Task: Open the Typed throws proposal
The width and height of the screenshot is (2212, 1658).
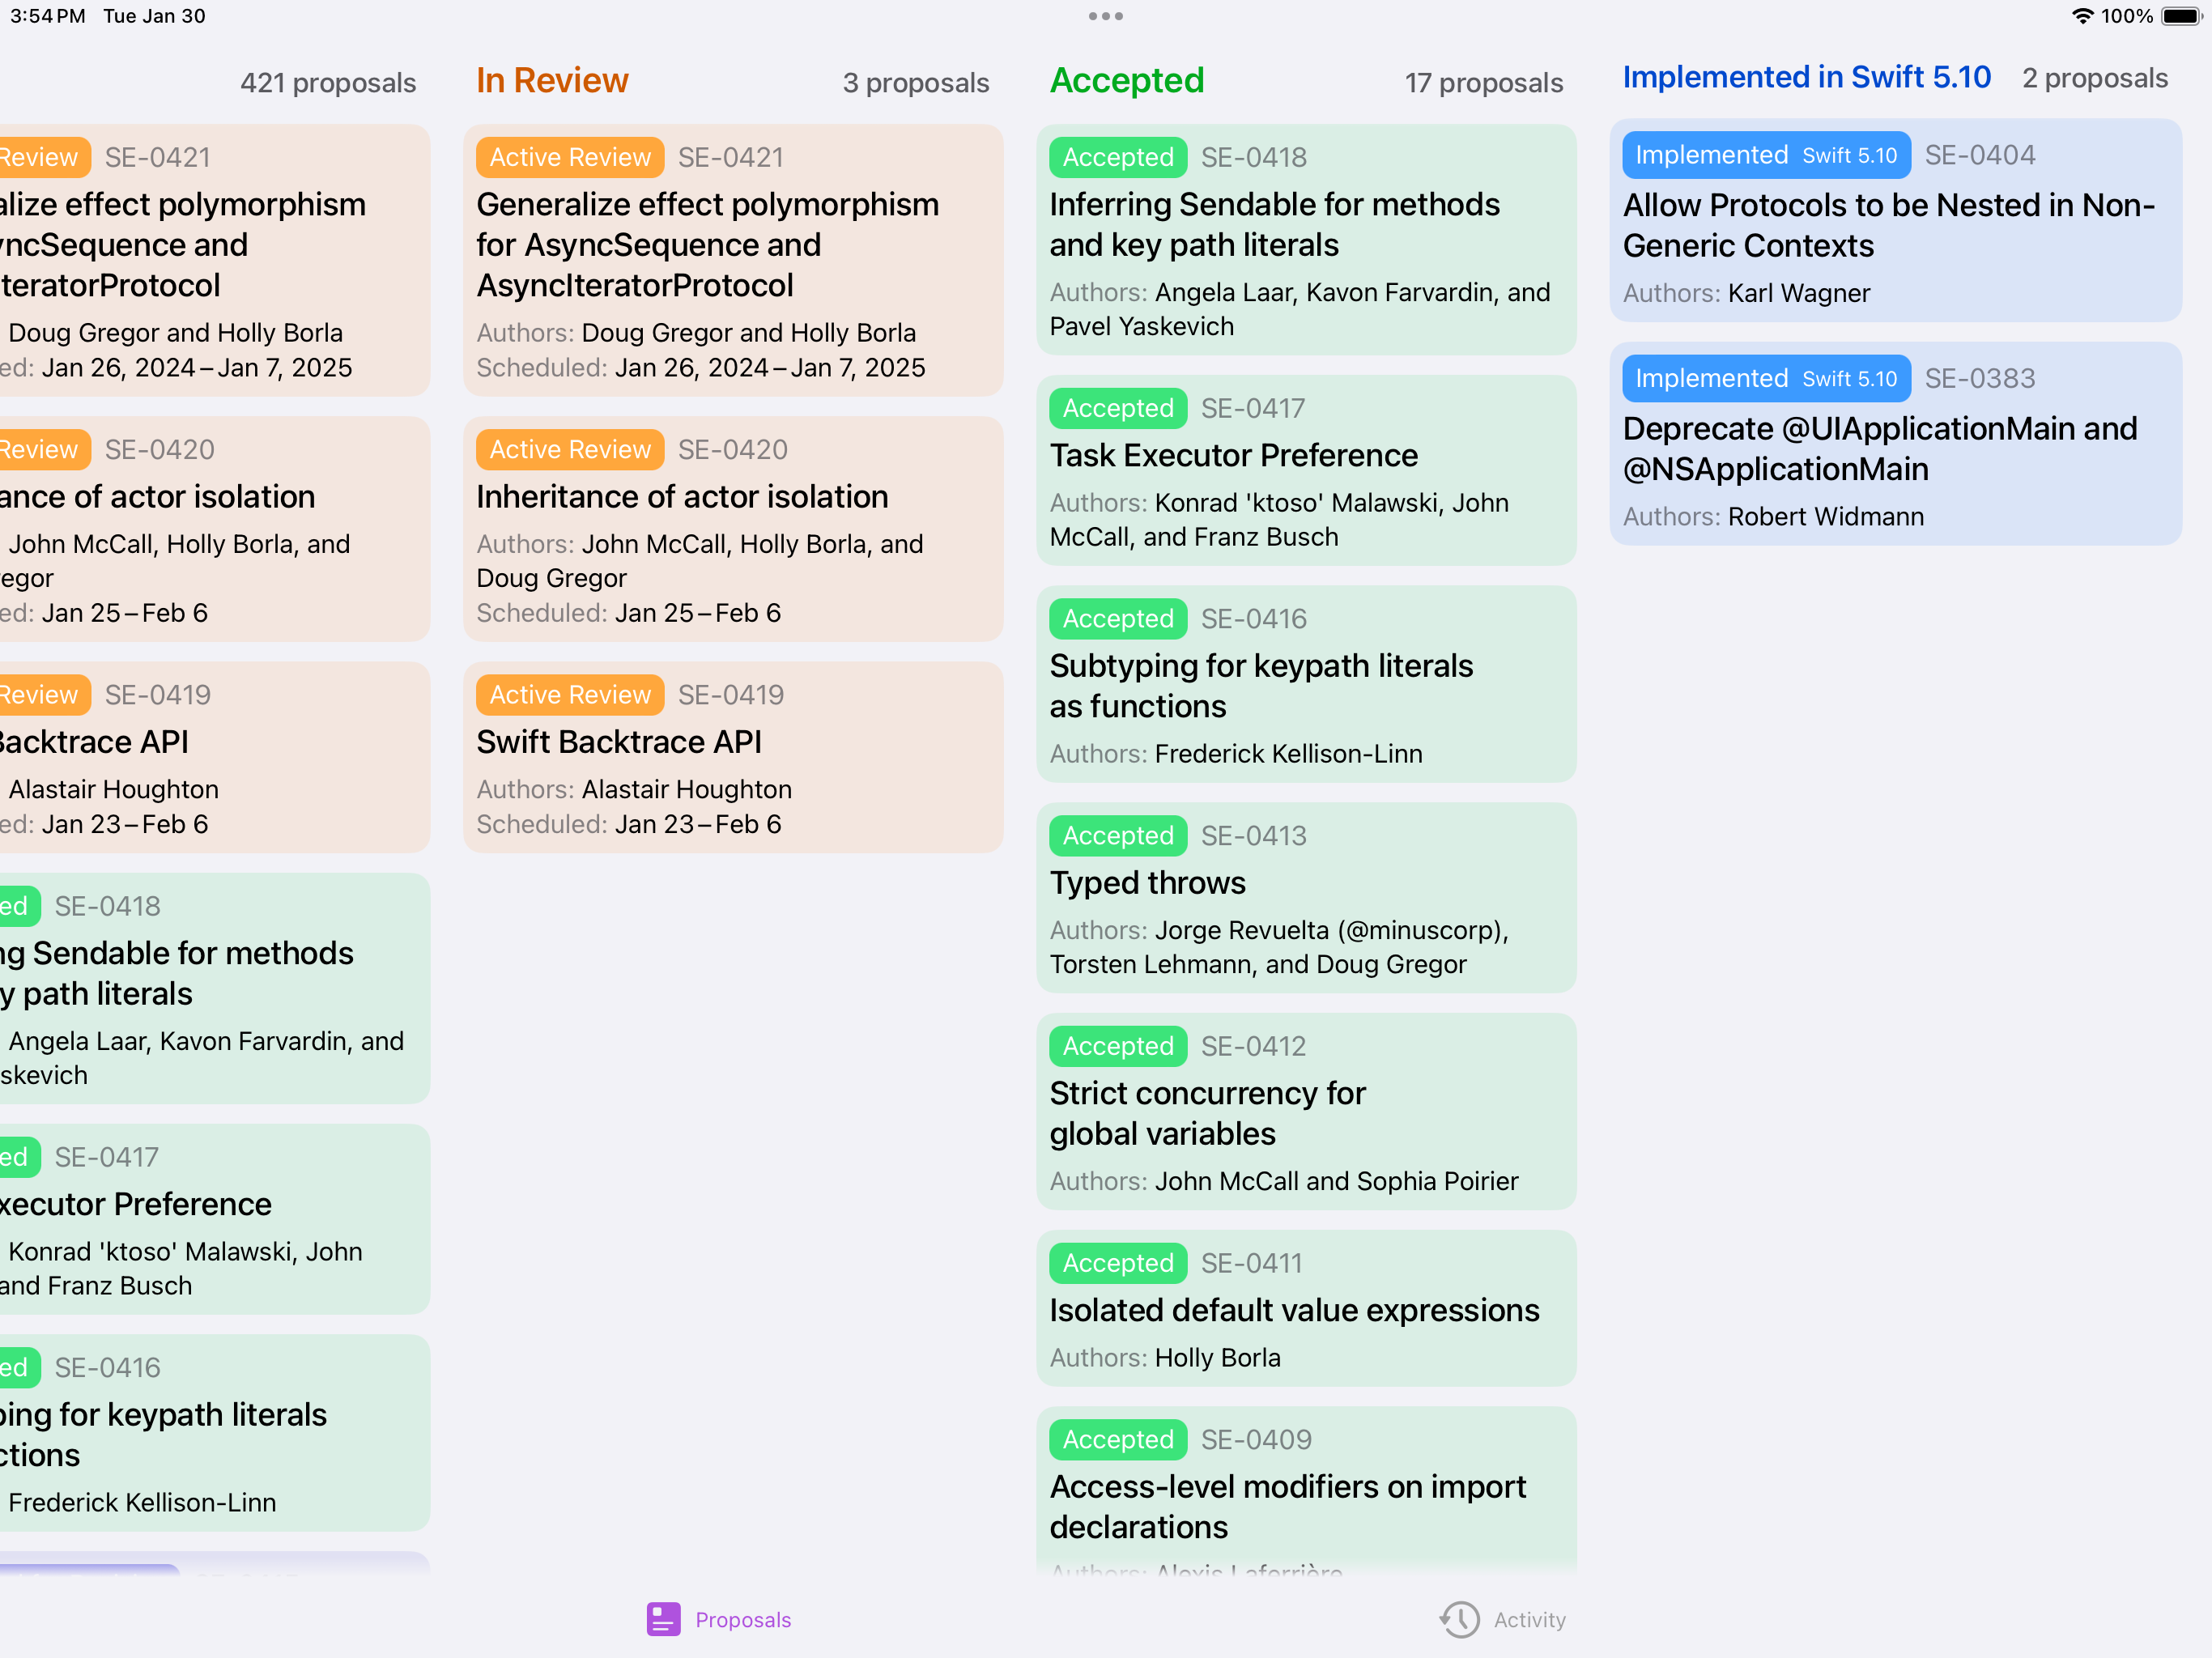Action: [x=1306, y=897]
